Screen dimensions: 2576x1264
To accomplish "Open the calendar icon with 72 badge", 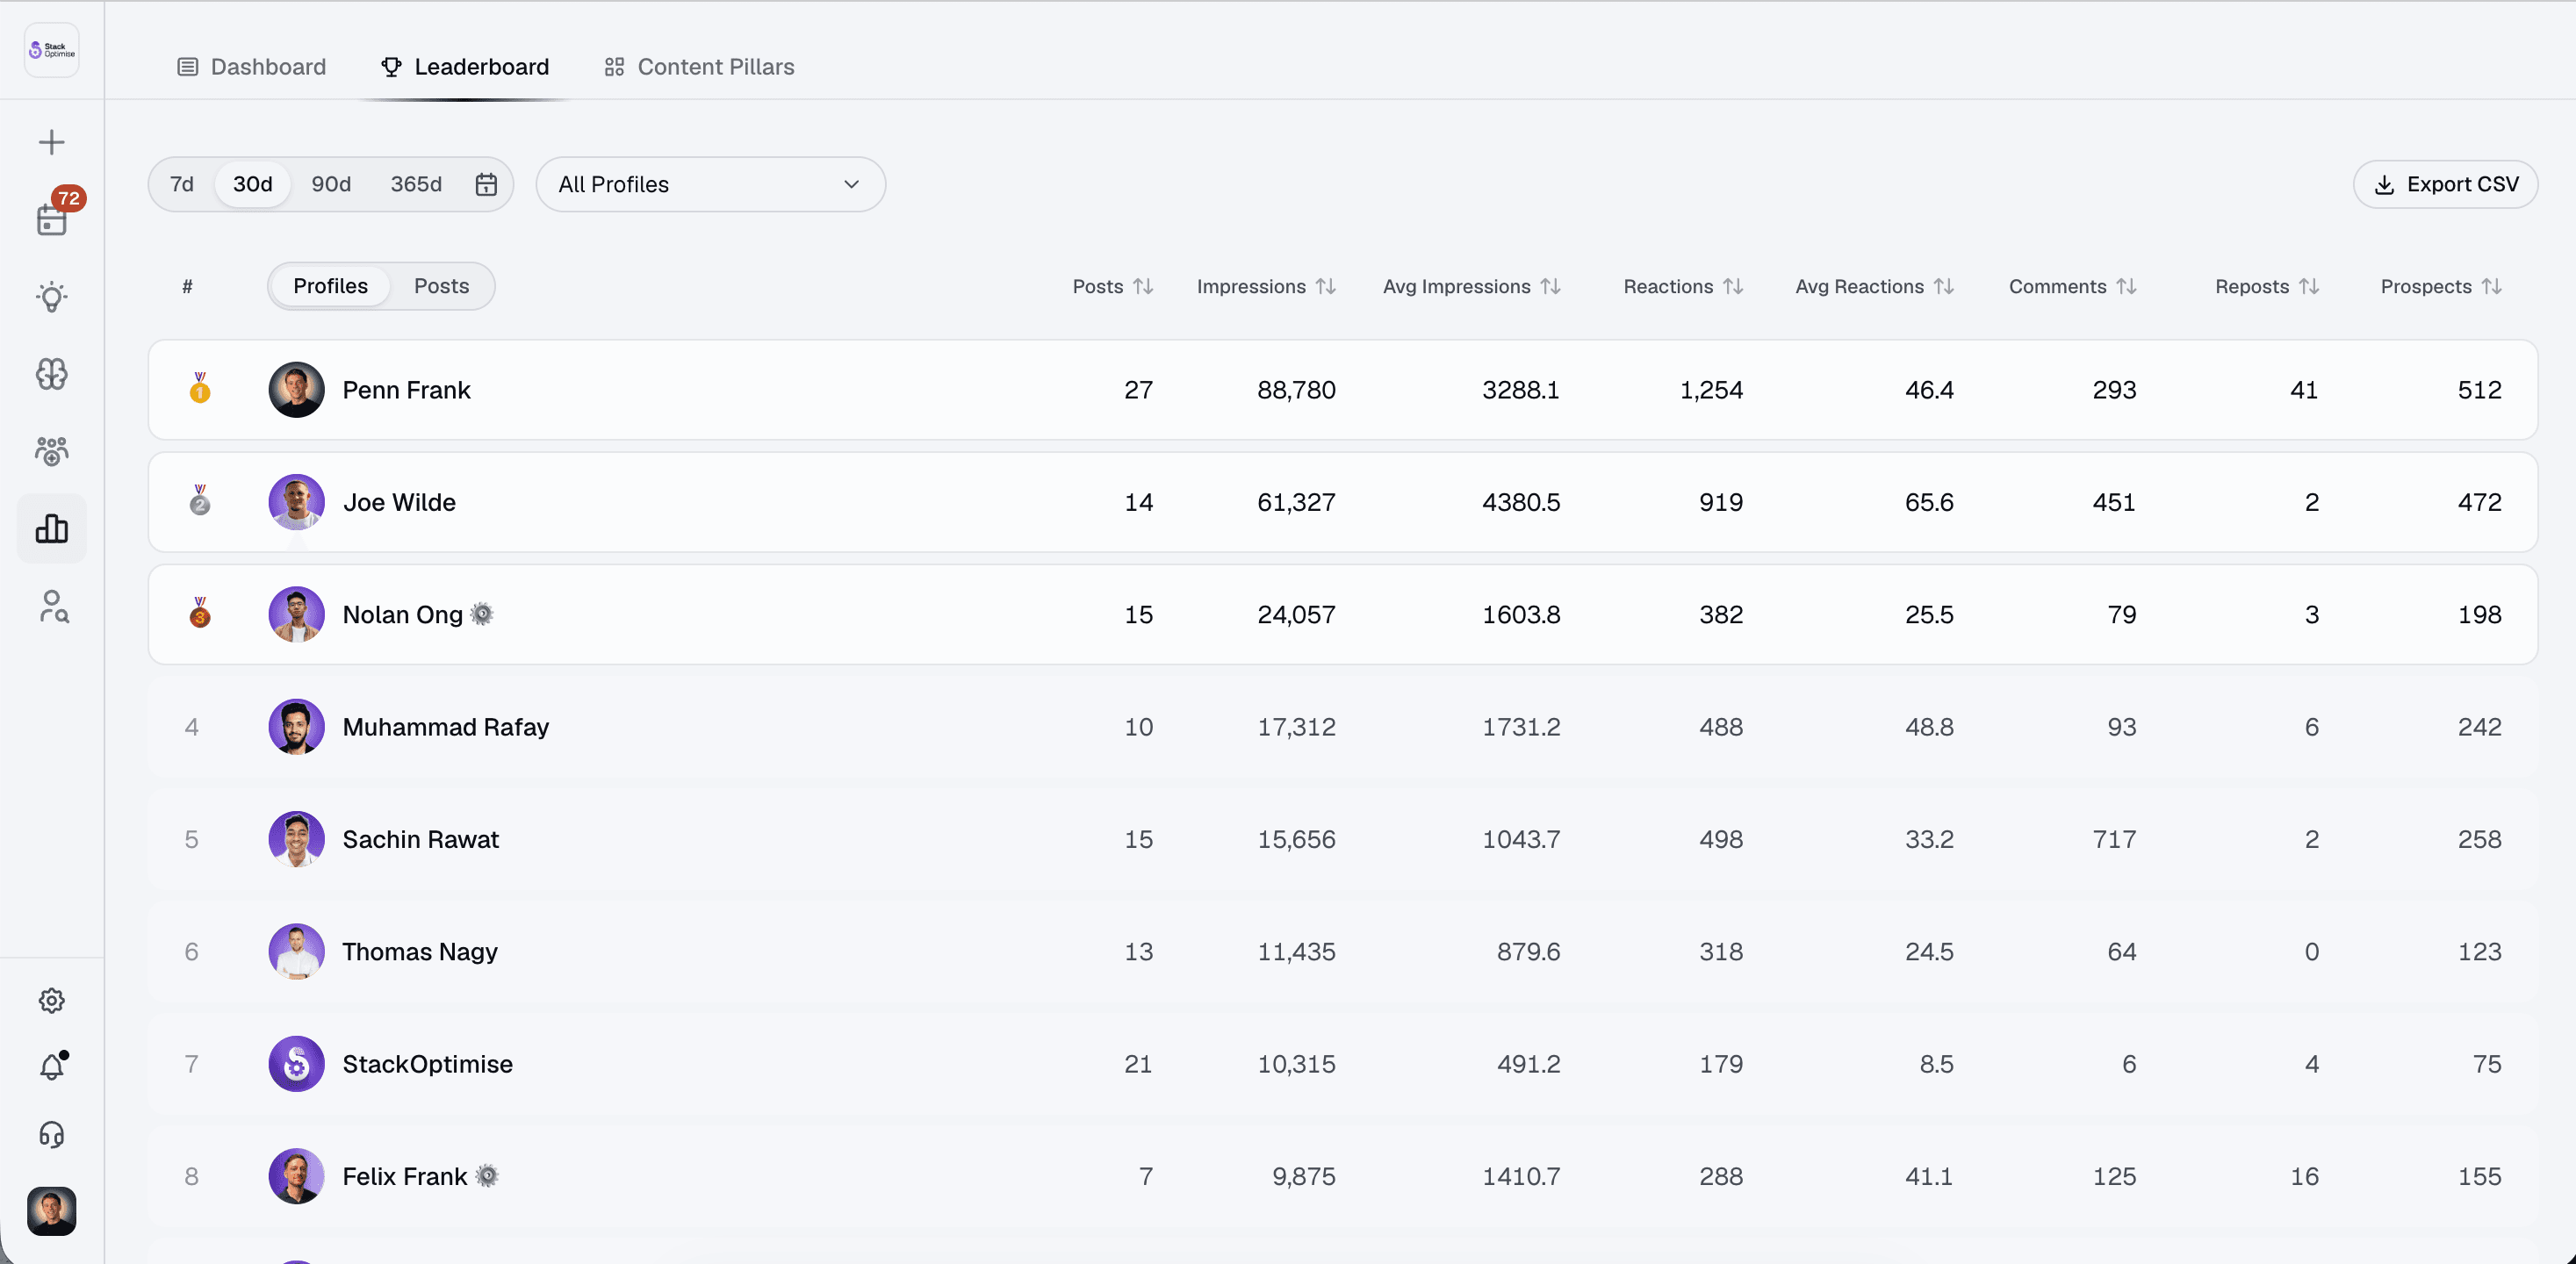I will coord(52,219).
